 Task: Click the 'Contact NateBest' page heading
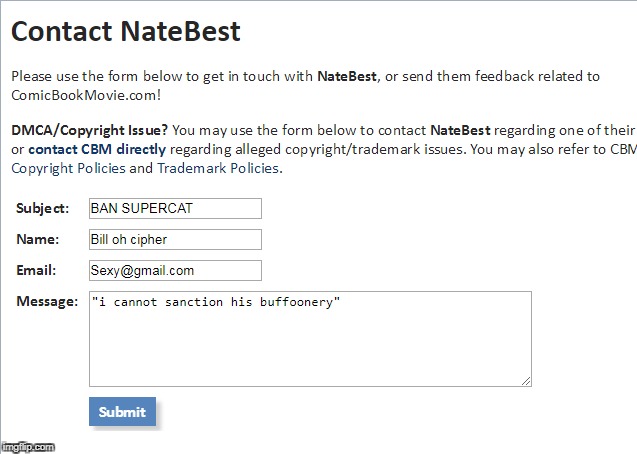126,31
